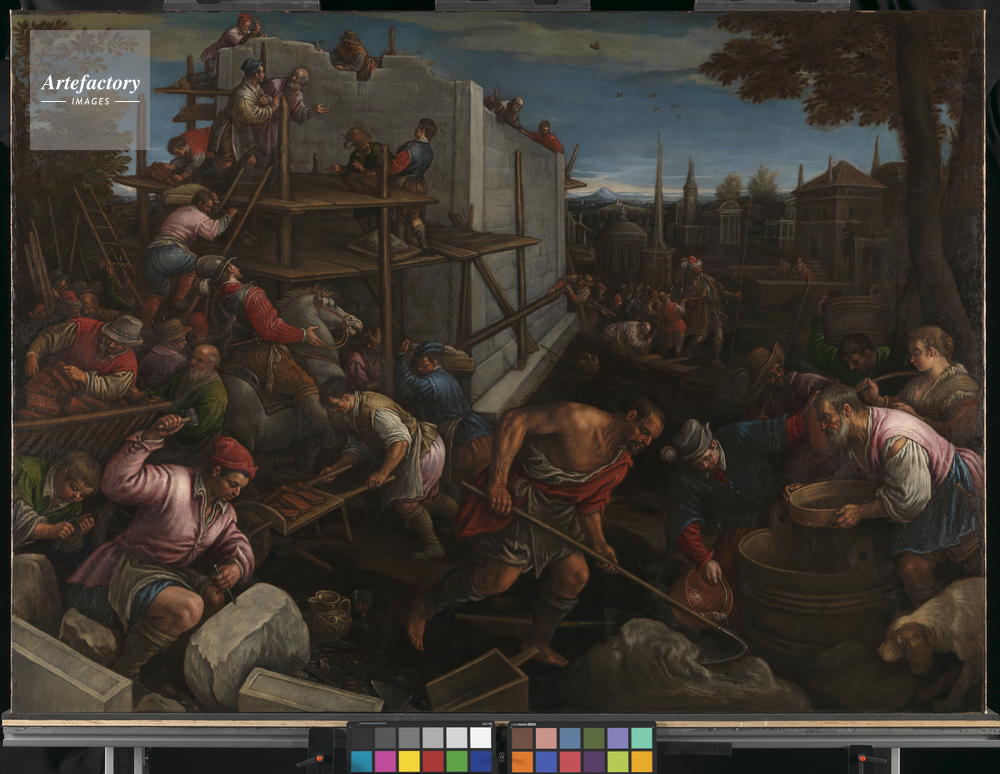
Task: Select the olive green swatch on the right chart
Action: (594, 738)
